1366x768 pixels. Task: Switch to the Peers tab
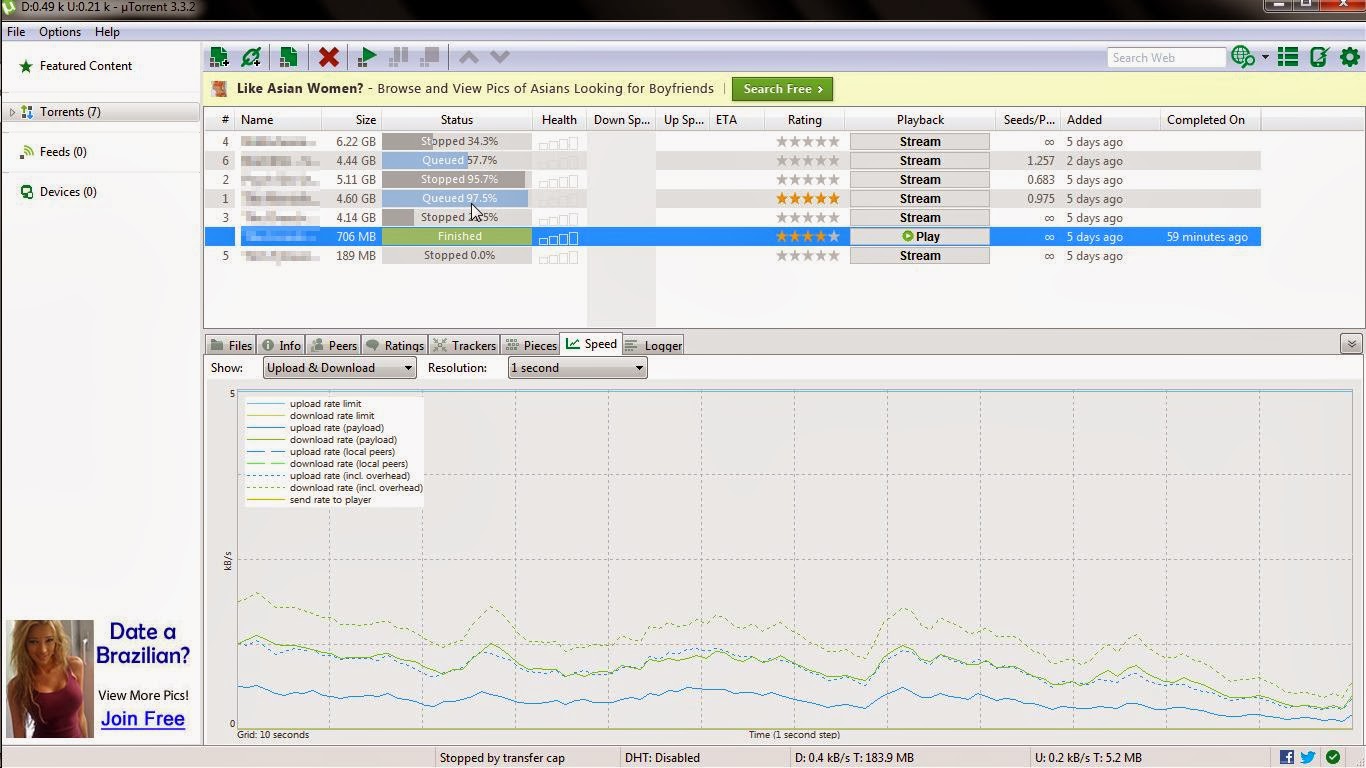pos(333,345)
